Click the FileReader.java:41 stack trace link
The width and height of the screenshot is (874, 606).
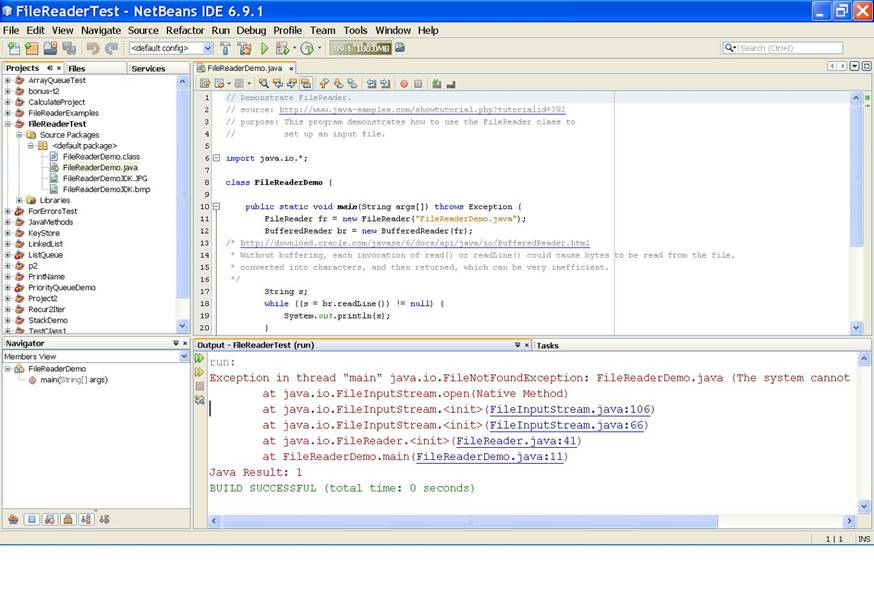(x=516, y=441)
